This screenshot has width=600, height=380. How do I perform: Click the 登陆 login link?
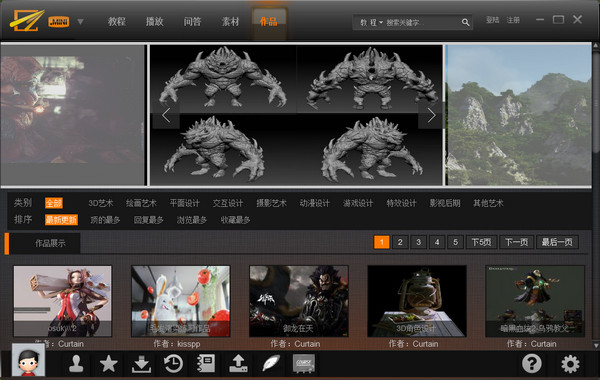coord(492,20)
